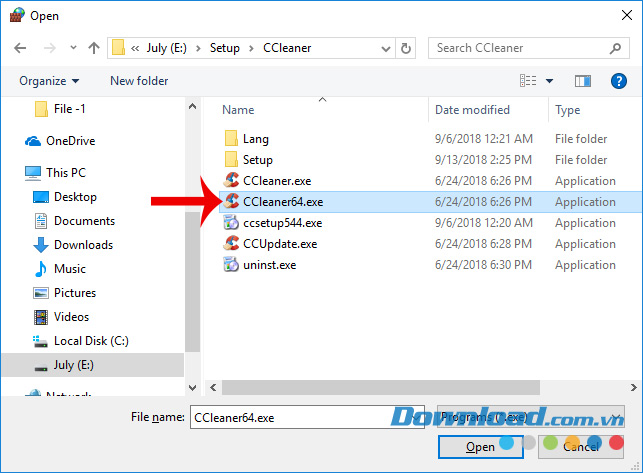The height and width of the screenshot is (473, 643).
Task: Click date 6/24/2018 6:28 PM cell
Action: tap(483, 244)
